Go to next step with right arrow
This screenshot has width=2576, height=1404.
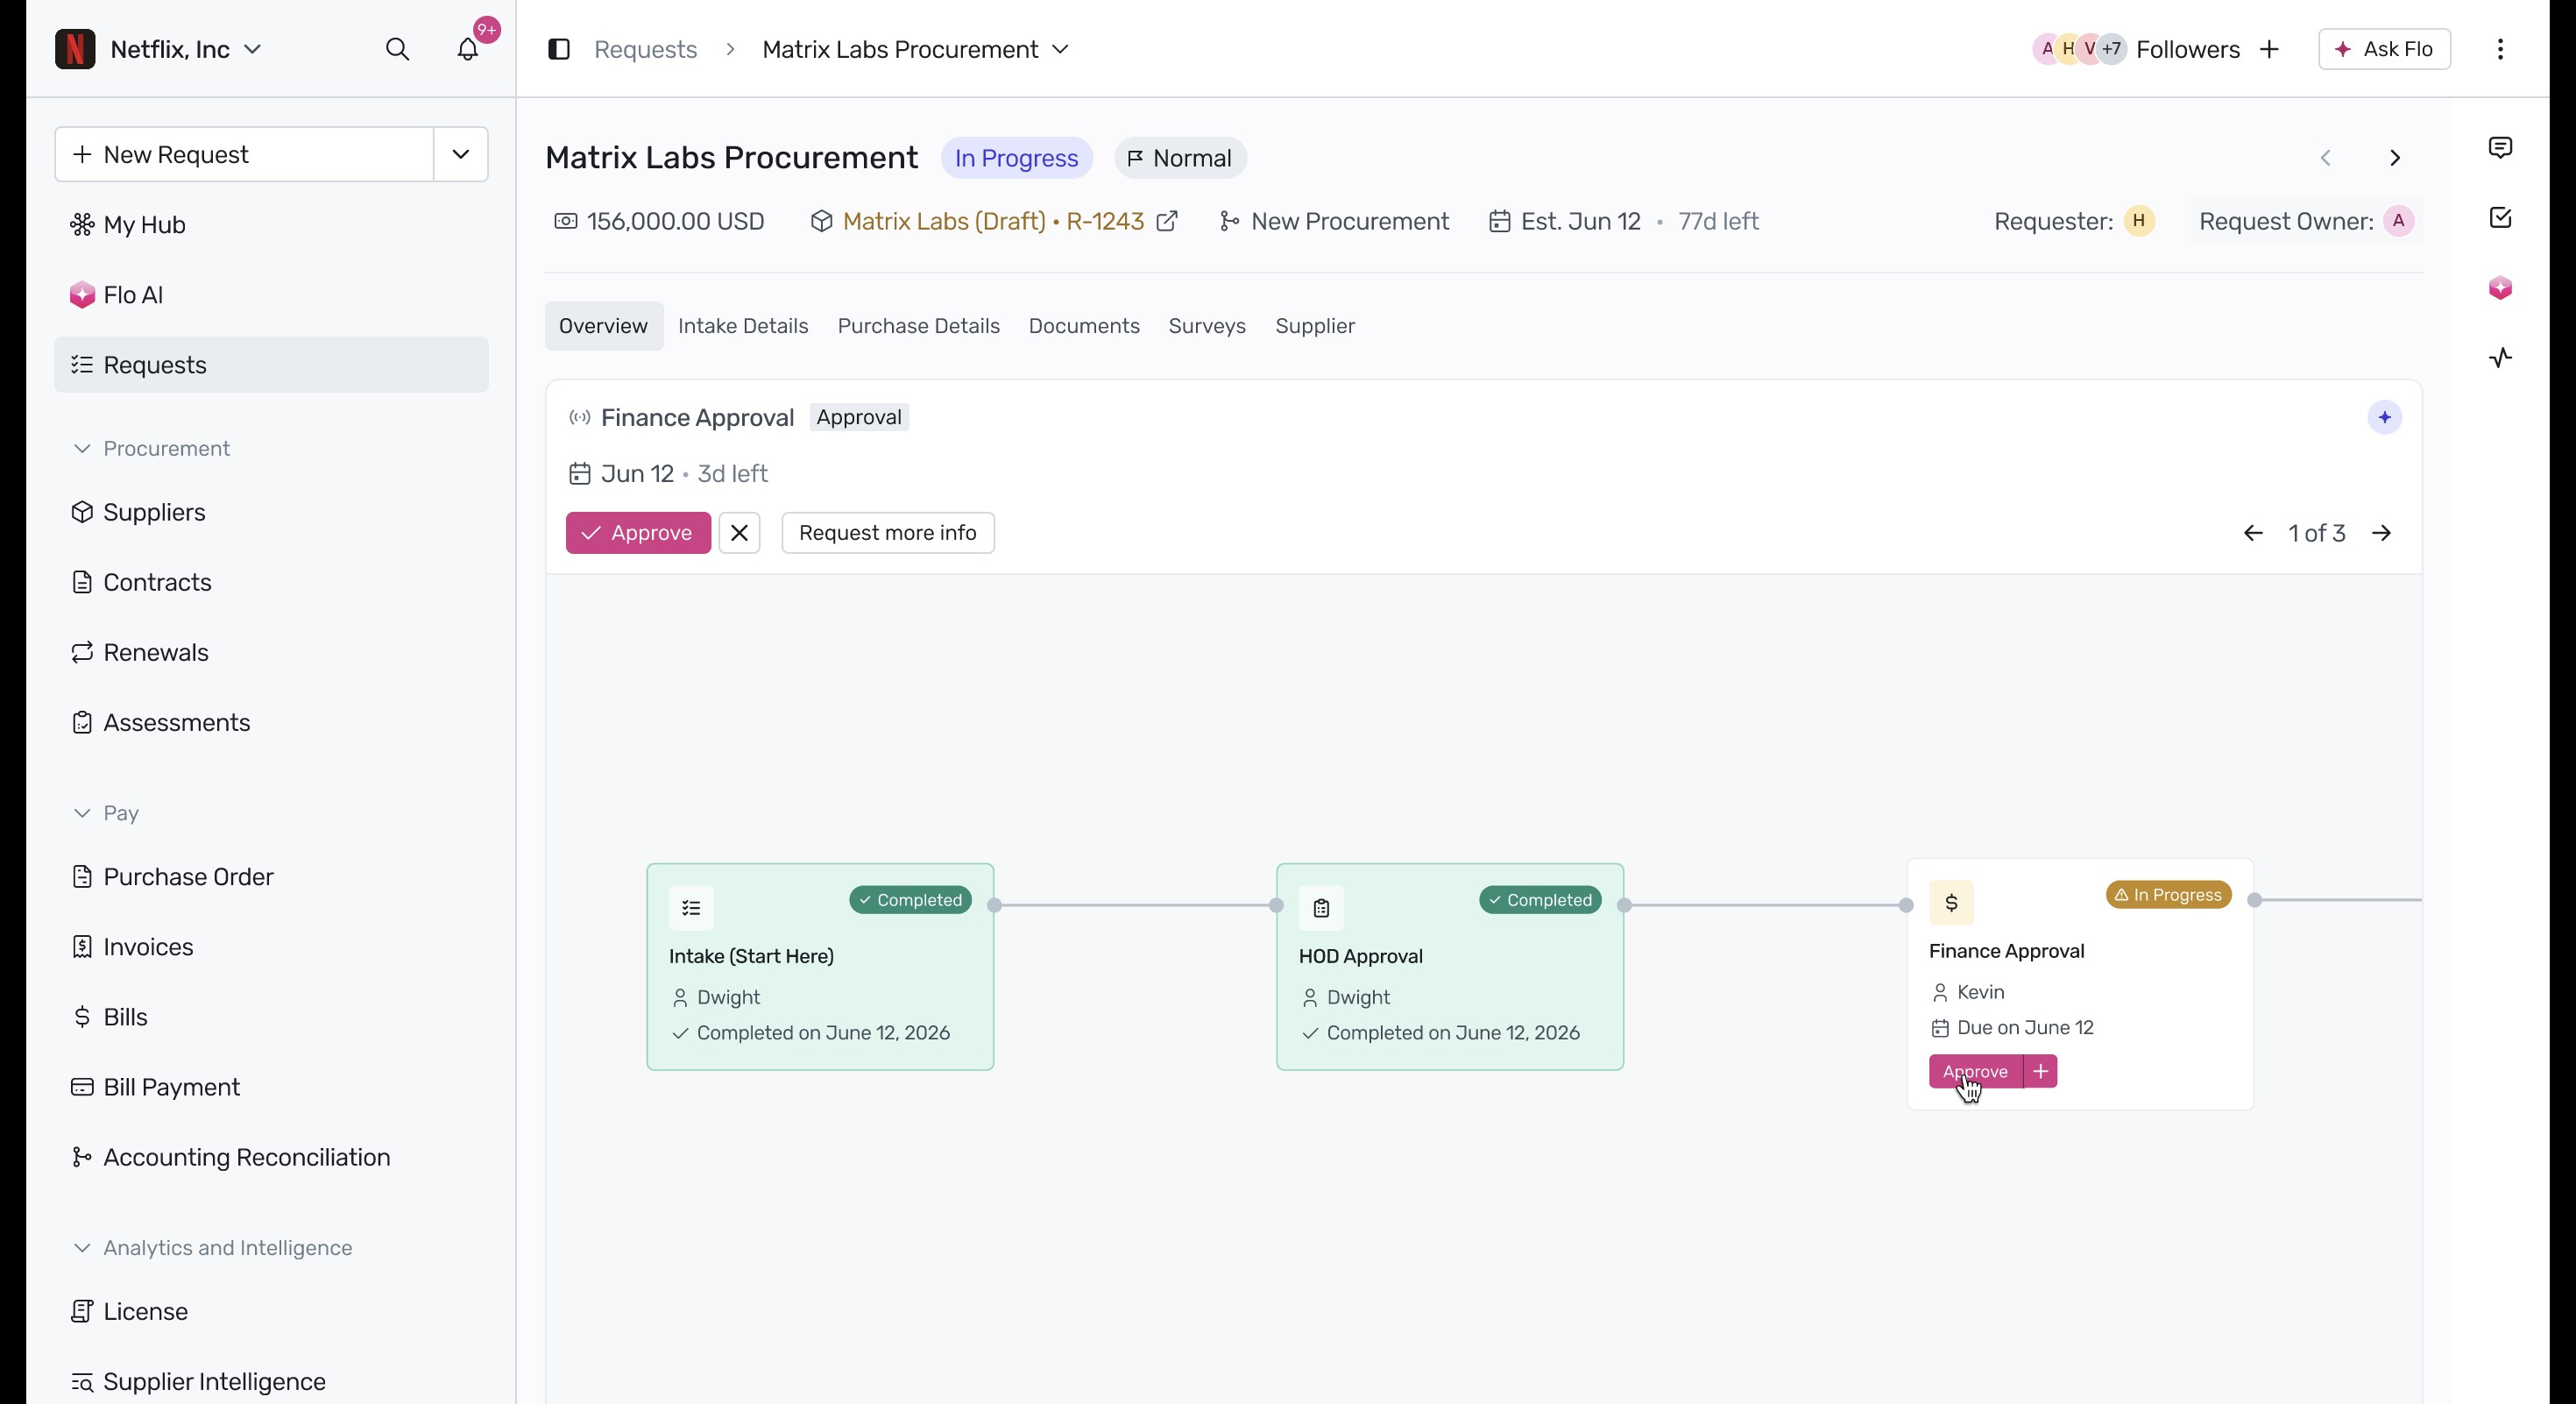point(2382,533)
